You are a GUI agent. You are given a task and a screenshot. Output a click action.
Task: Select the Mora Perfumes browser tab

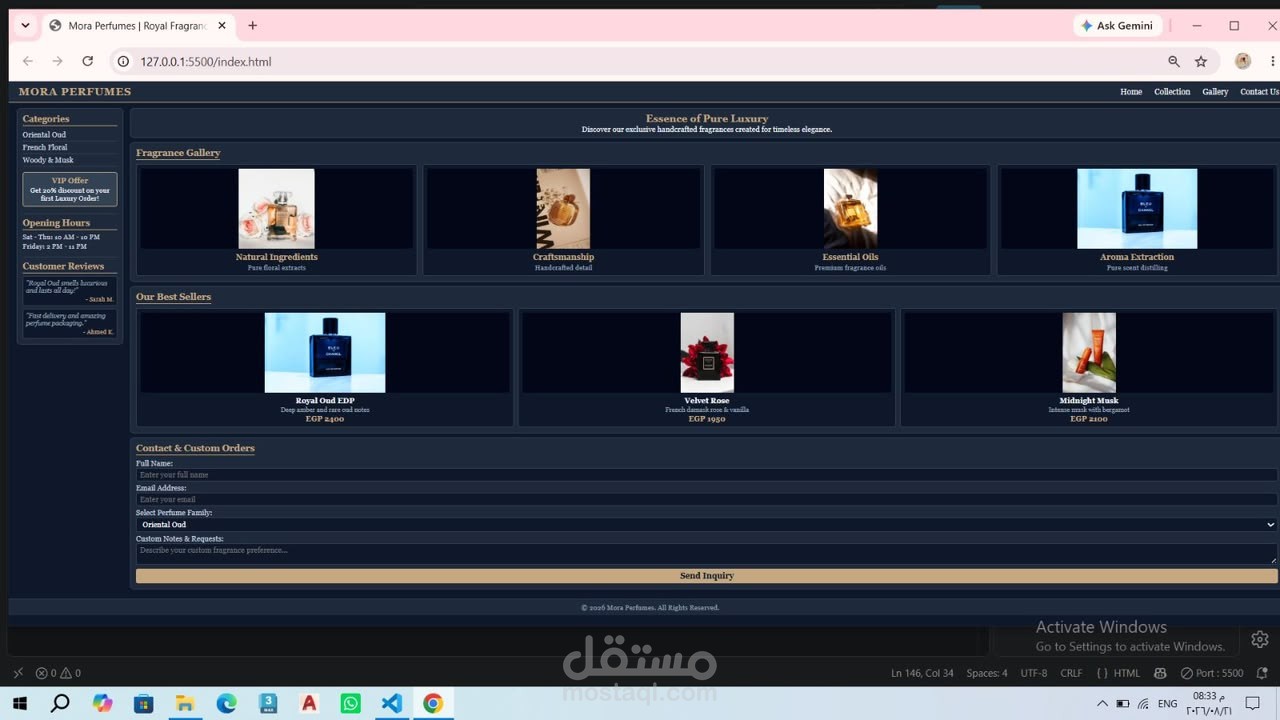[138, 26]
